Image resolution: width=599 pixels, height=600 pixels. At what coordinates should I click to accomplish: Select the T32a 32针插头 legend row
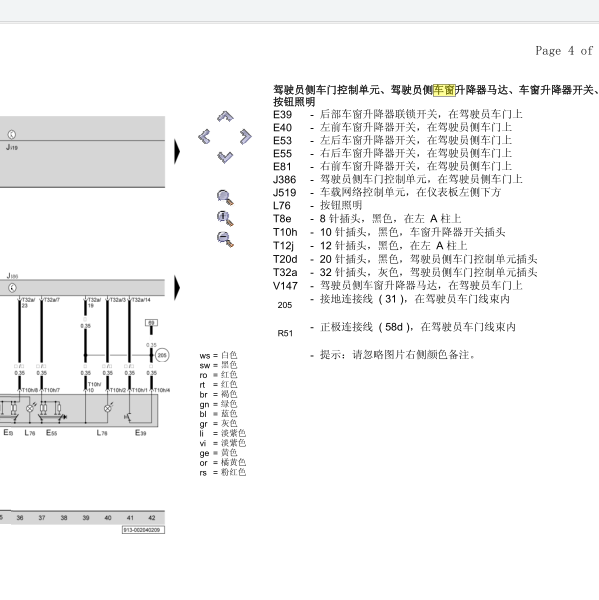(x=405, y=272)
